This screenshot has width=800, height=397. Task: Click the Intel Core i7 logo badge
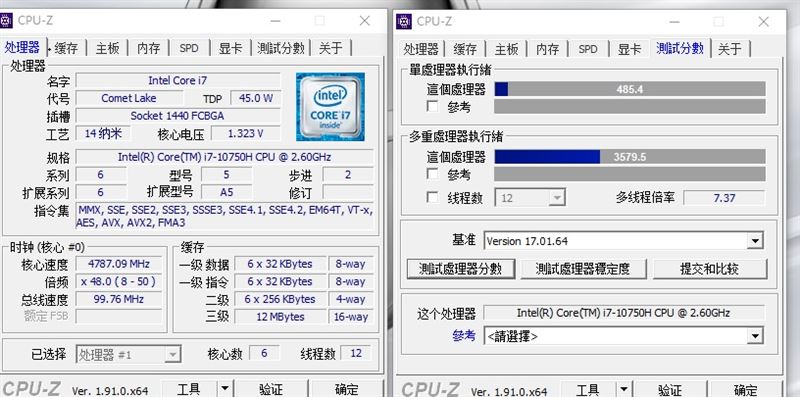click(330, 107)
